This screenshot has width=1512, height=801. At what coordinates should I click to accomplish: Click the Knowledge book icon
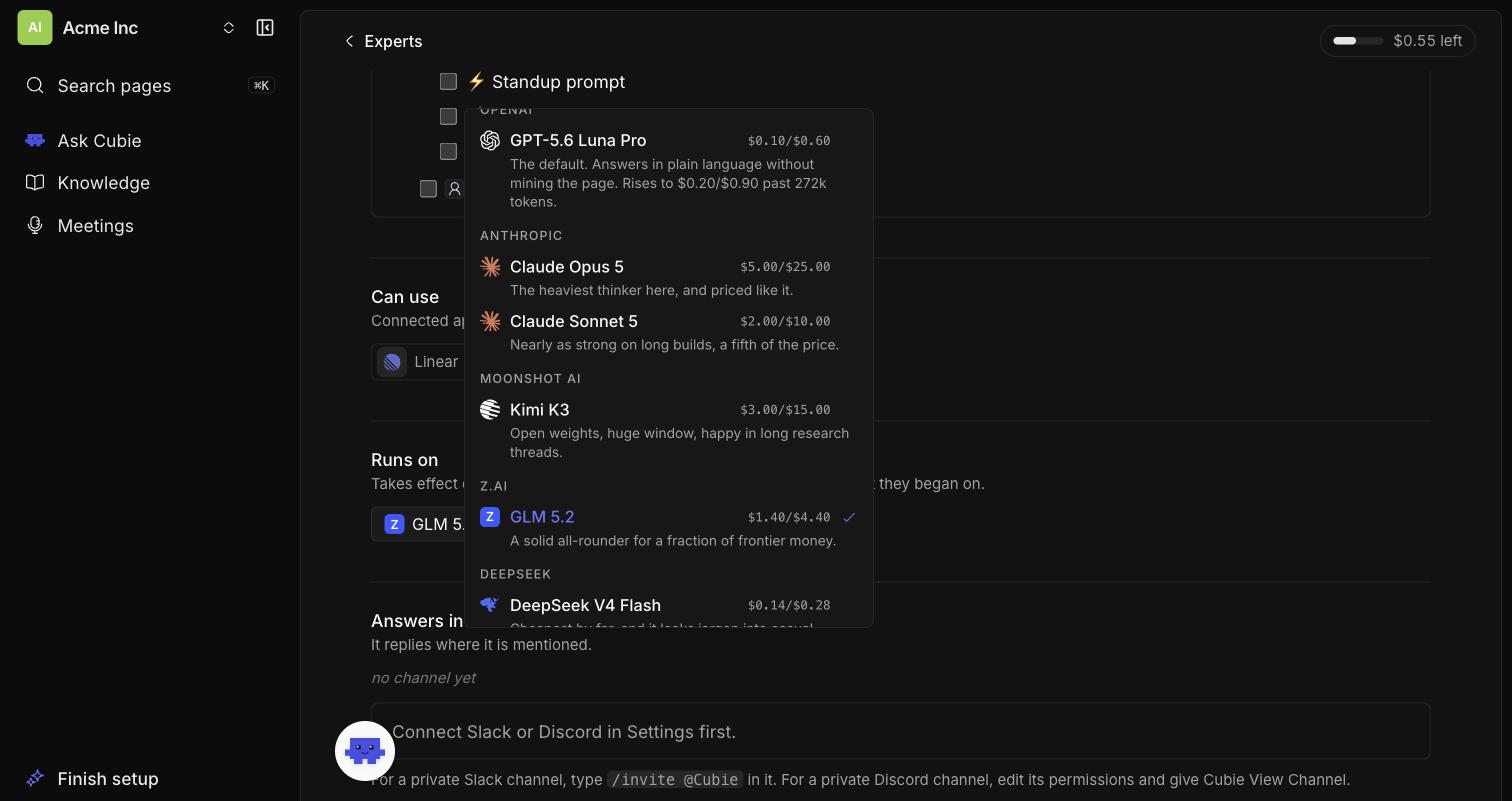coord(35,183)
